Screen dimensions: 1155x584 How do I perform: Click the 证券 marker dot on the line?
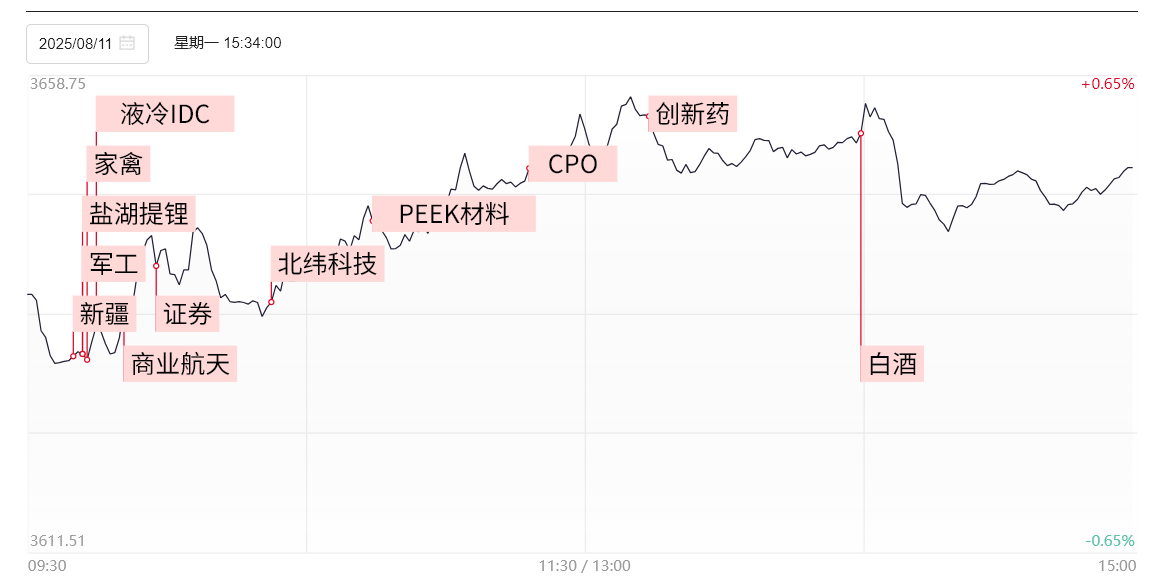click(x=156, y=266)
